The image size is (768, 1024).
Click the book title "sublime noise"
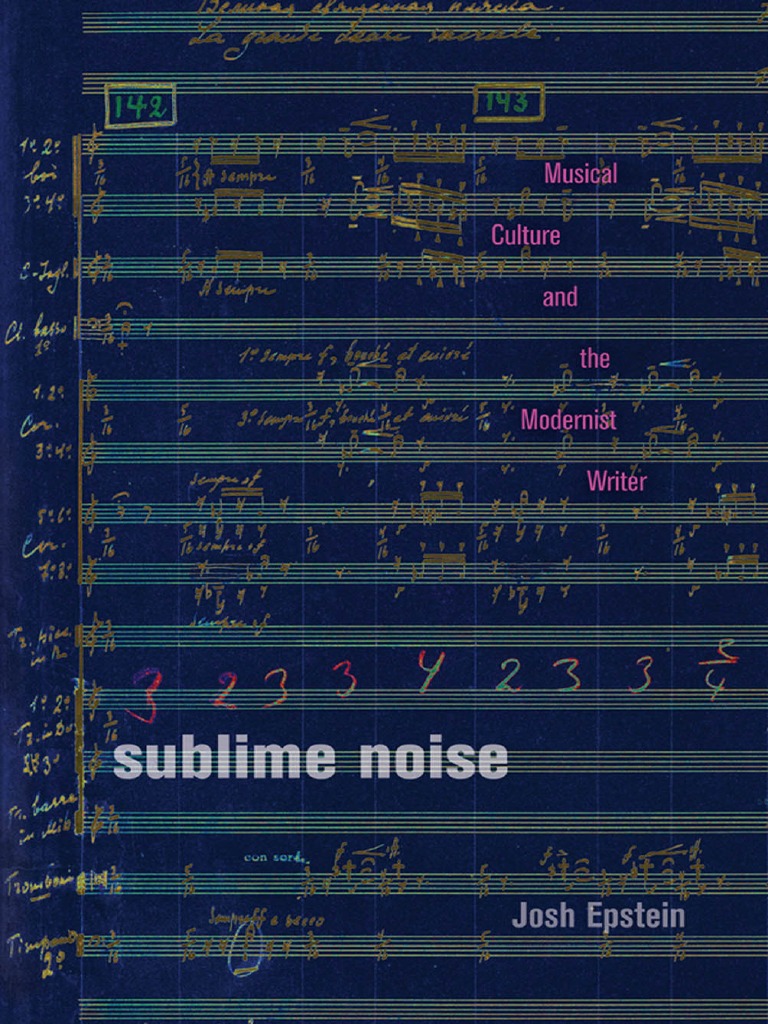click(x=310, y=758)
